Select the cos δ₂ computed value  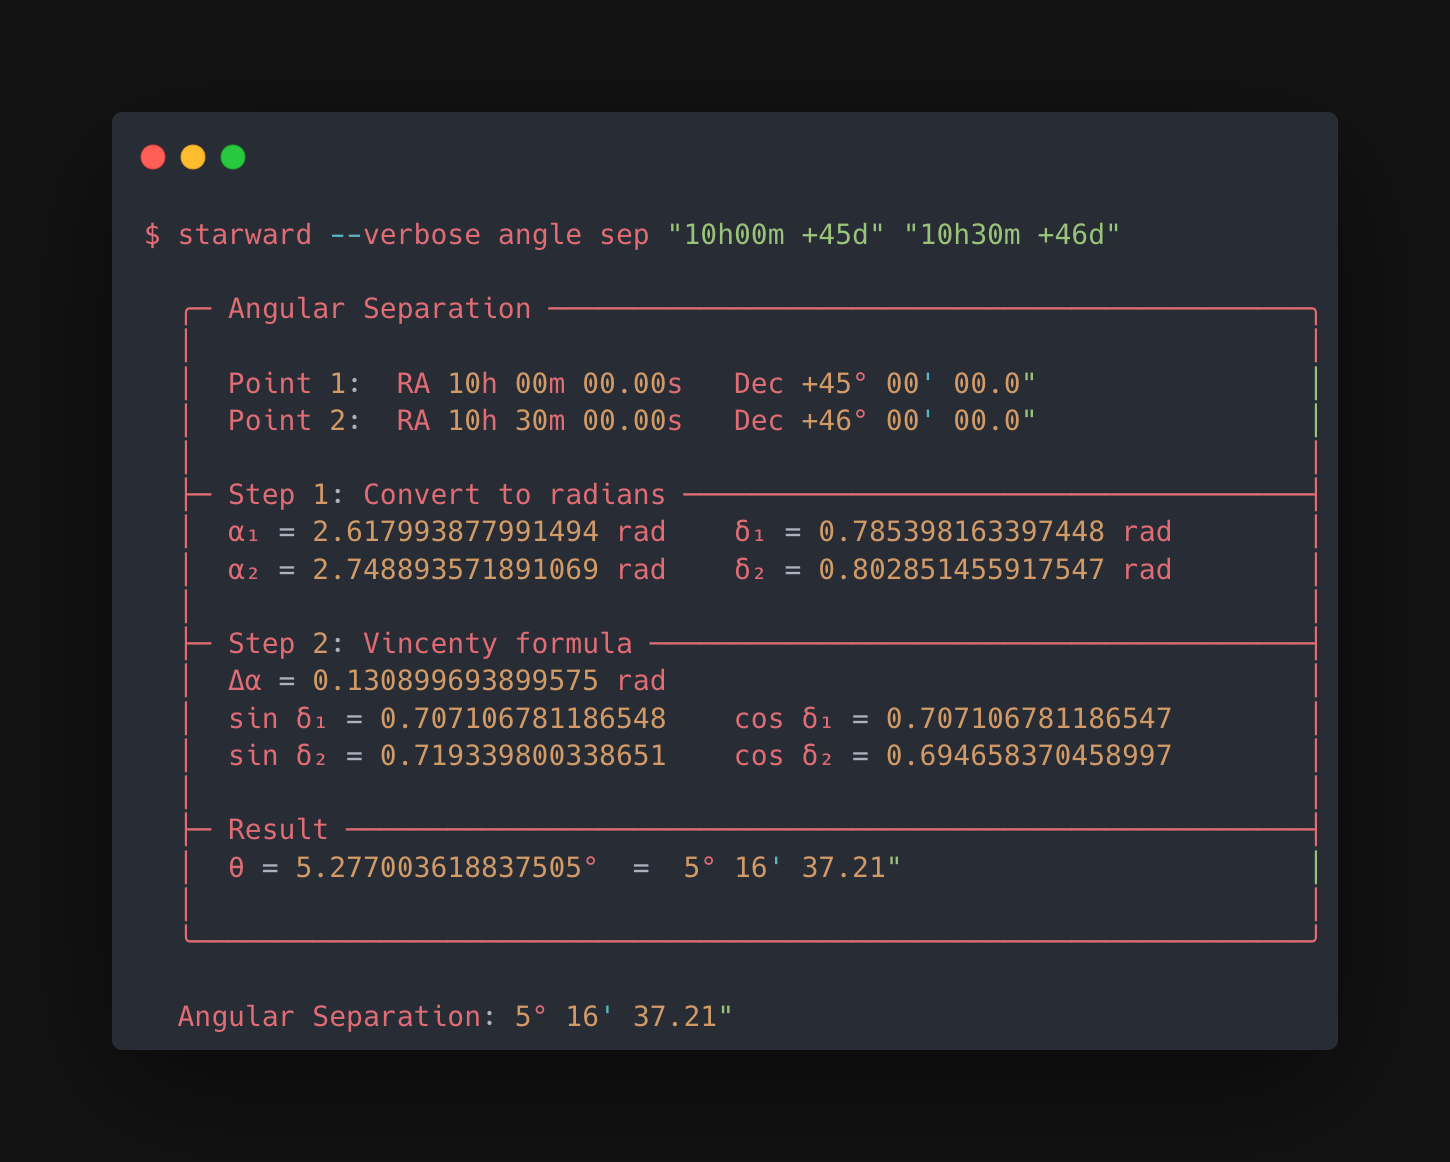point(1029,756)
